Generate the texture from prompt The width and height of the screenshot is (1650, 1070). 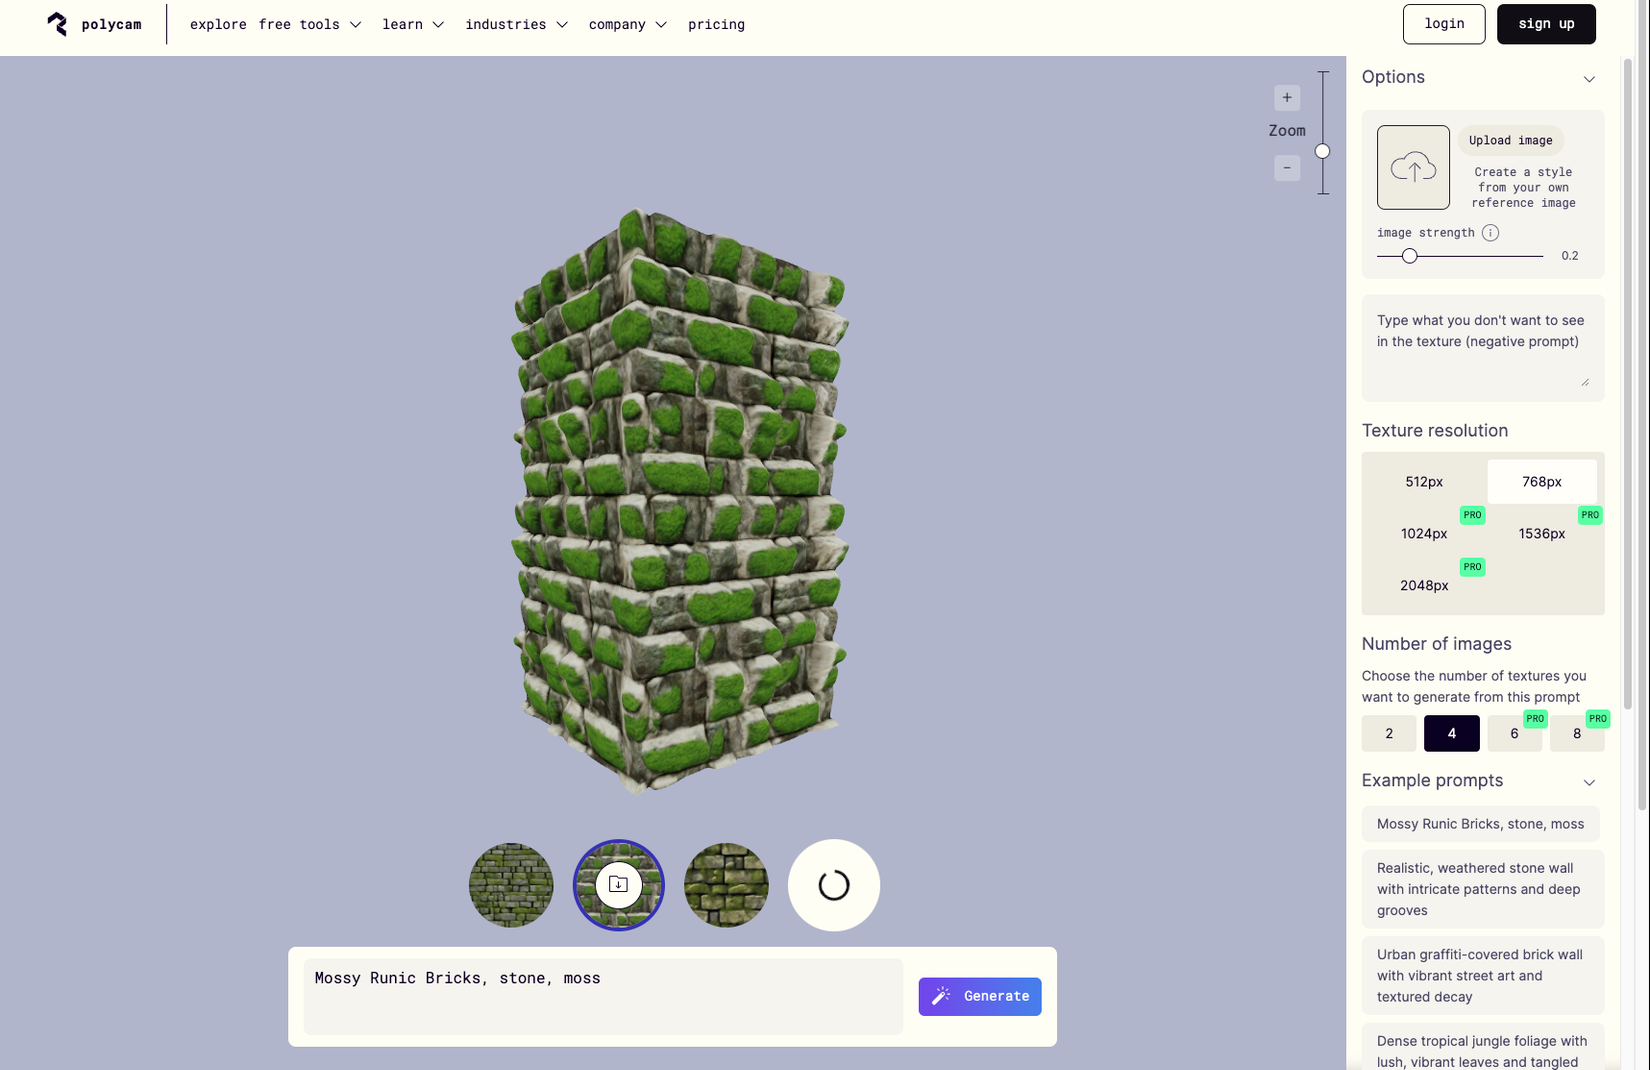pos(980,996)
